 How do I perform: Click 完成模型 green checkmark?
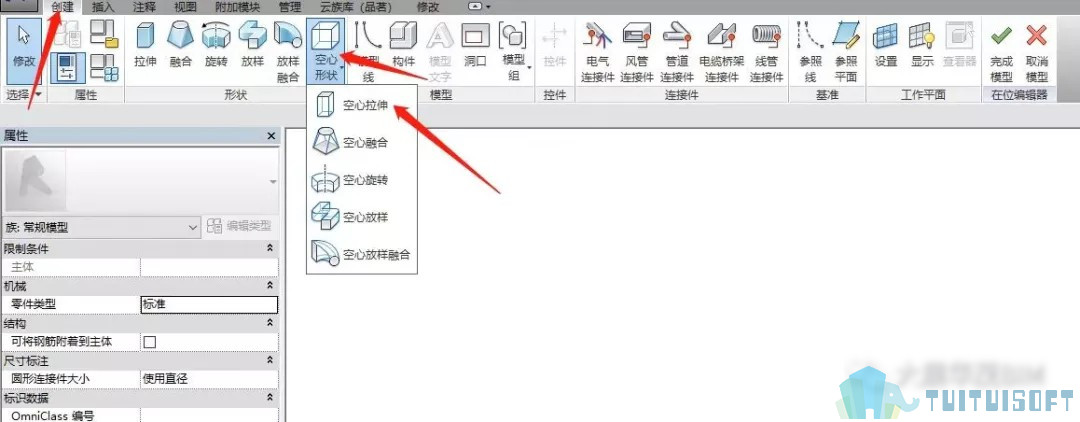point(1001,51)
